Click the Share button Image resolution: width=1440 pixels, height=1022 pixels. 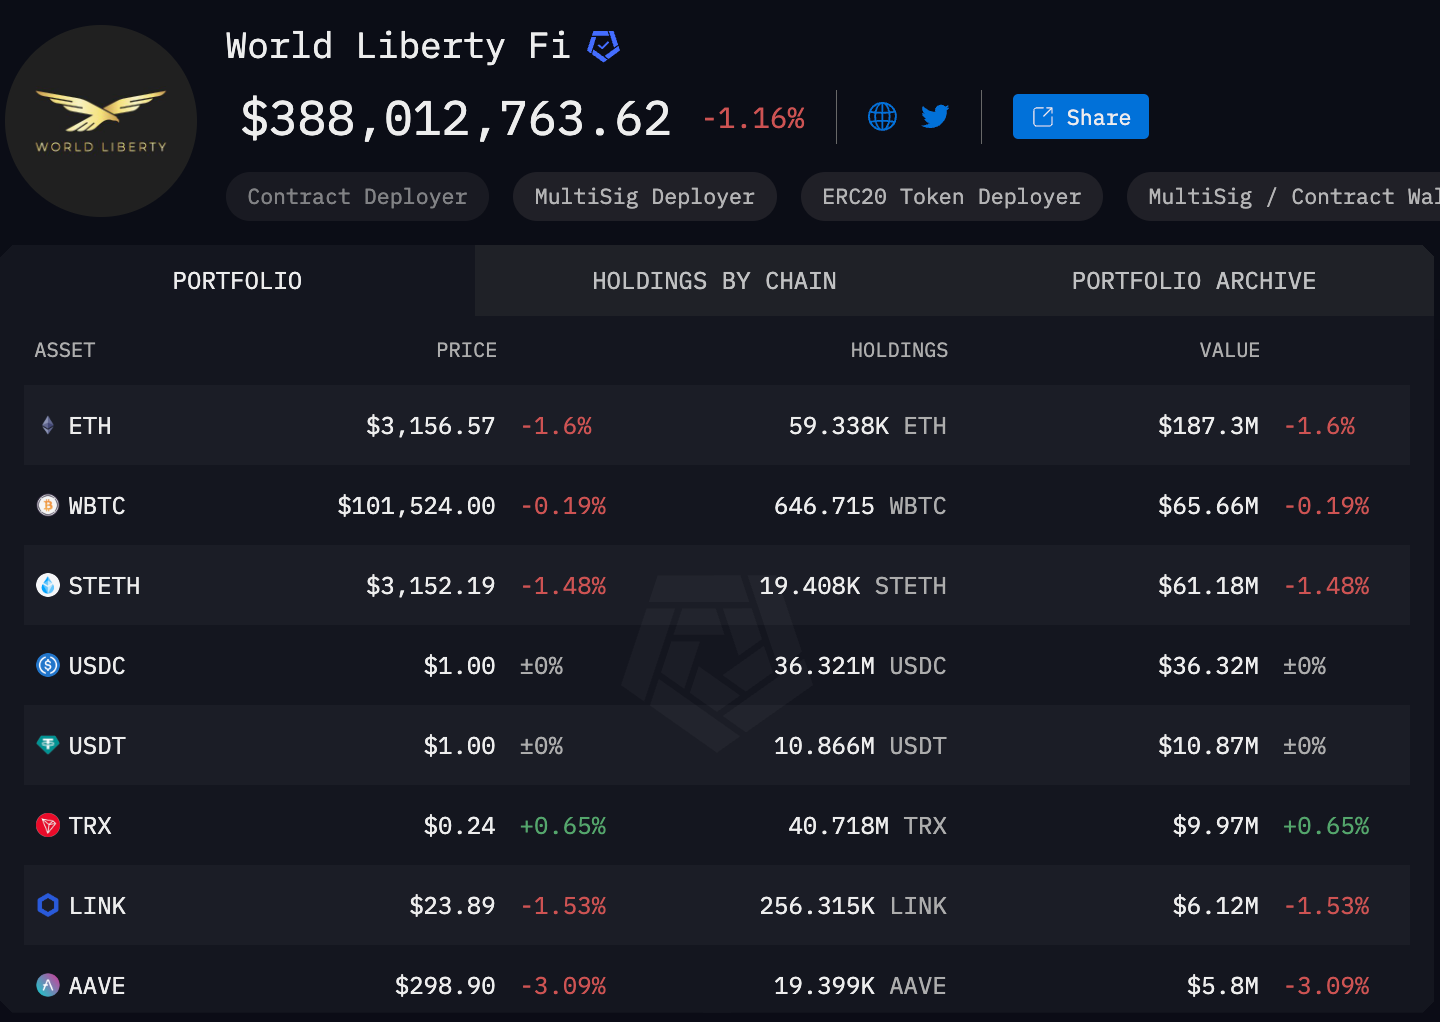(x=1080, y=117)
